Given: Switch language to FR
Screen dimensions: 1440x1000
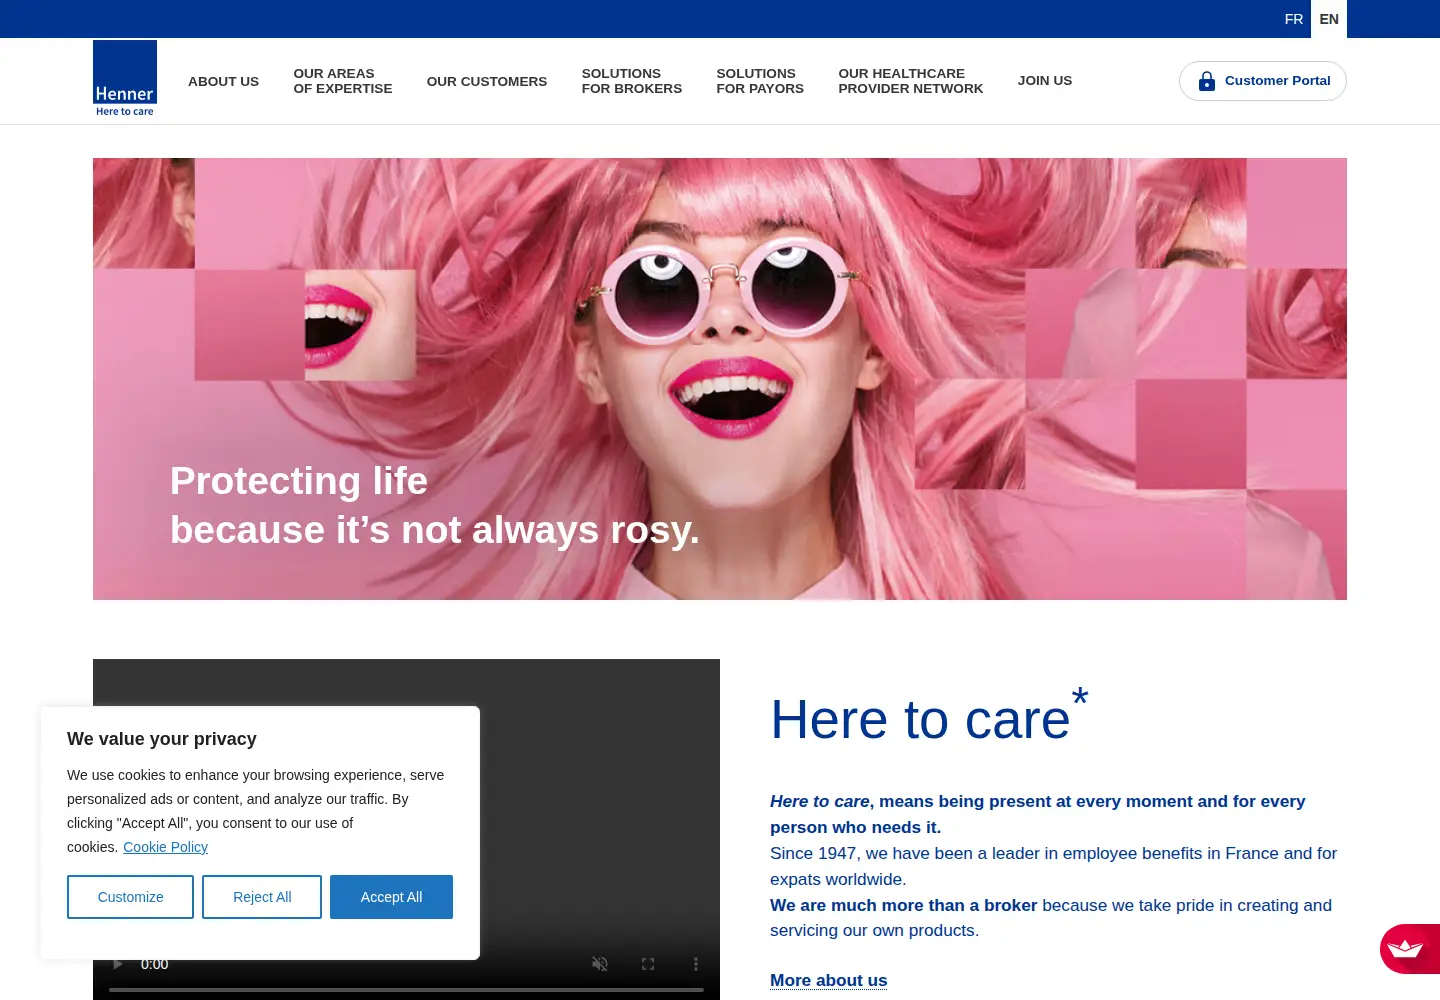Looking at the screenshot, I should pyautogui.click(x=1294, y=19).
